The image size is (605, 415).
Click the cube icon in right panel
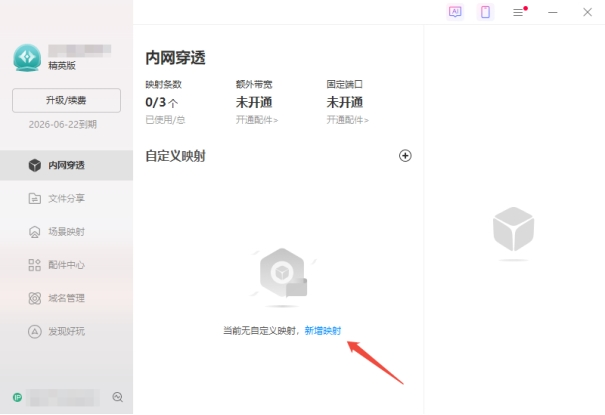coord(513,230)
